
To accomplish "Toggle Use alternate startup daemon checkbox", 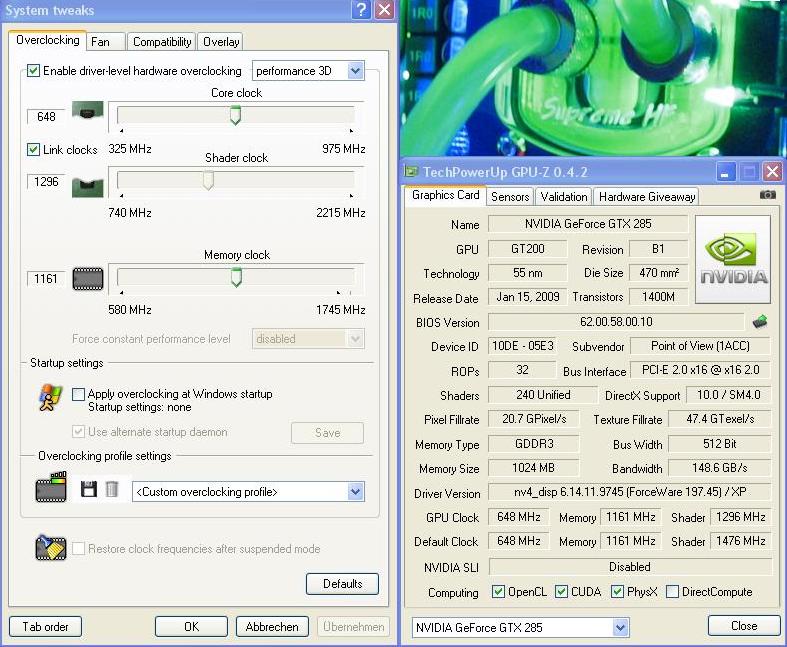I will (78, 432).
